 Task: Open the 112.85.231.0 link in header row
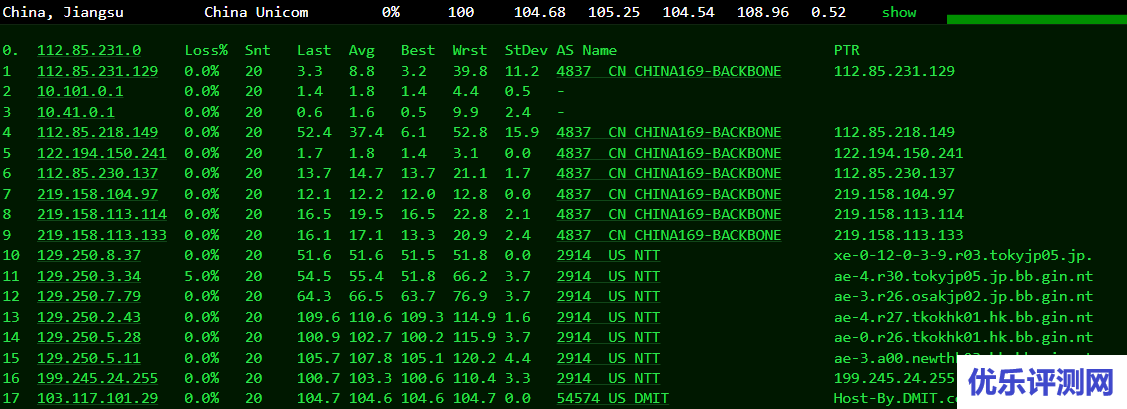point(89,50)
